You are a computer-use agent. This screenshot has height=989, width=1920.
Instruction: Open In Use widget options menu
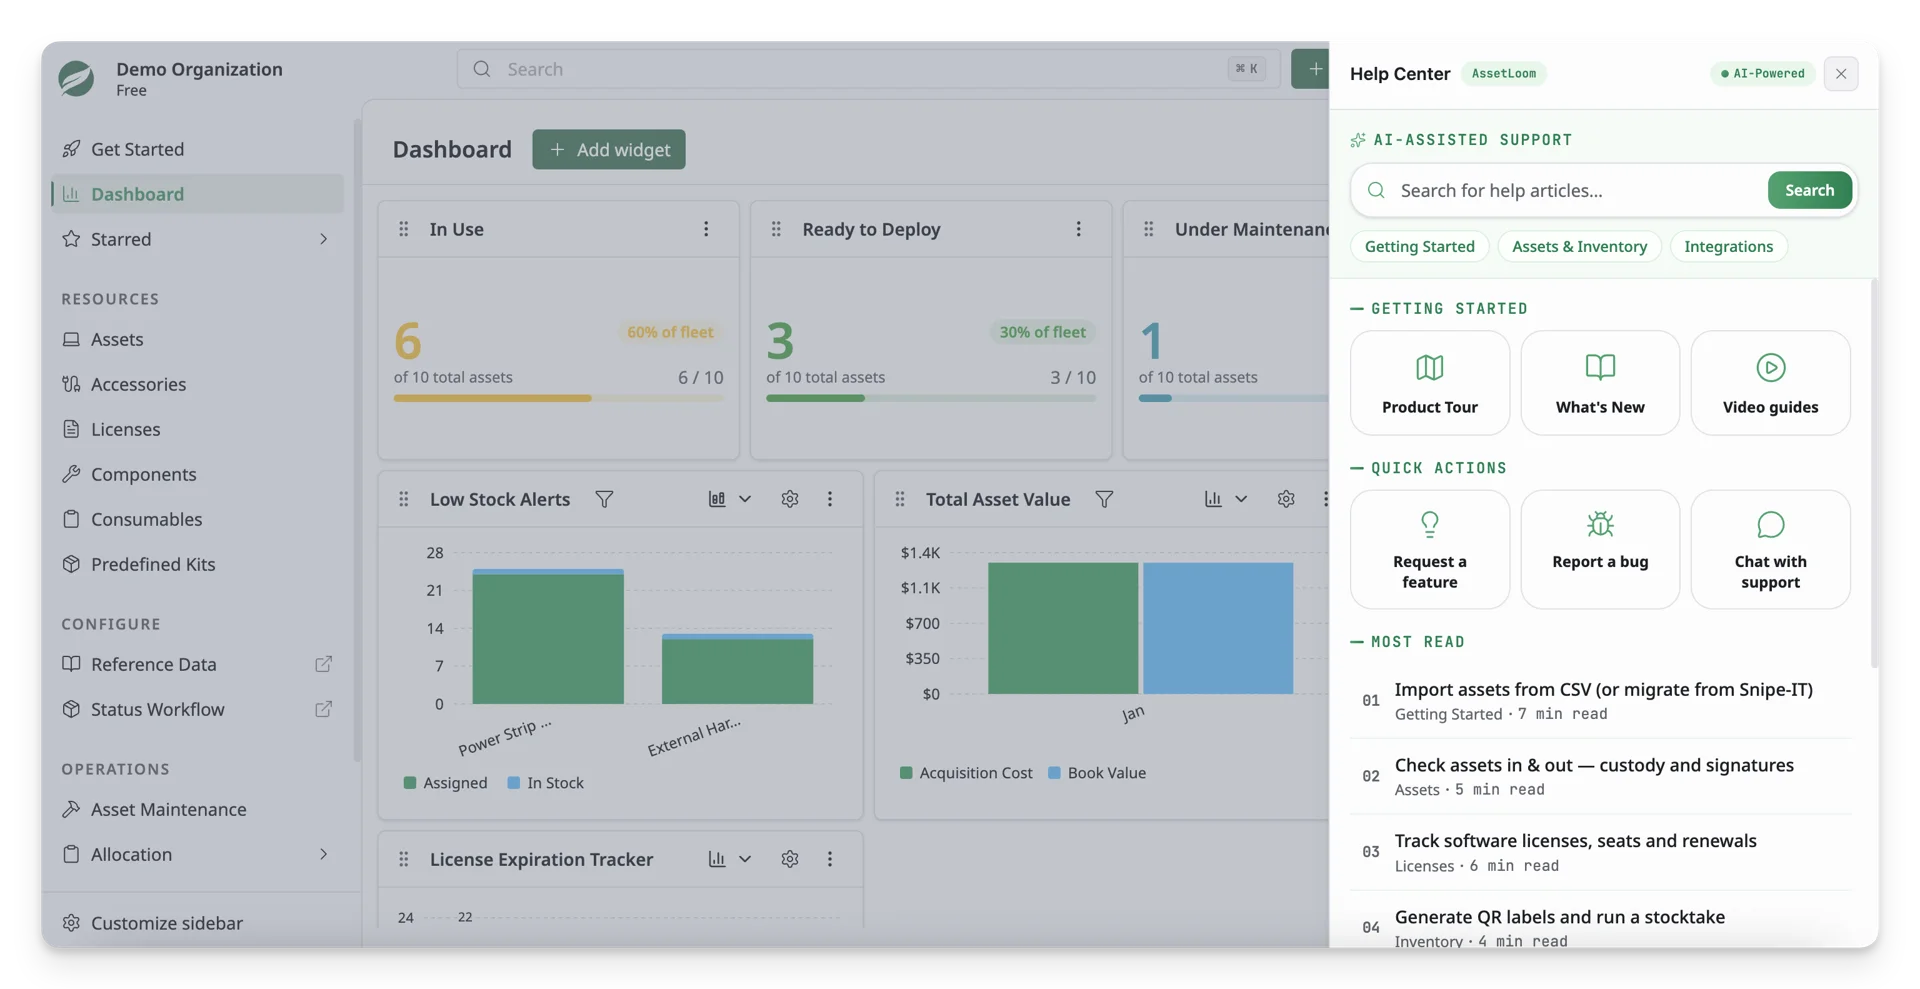tap(706, 229)
